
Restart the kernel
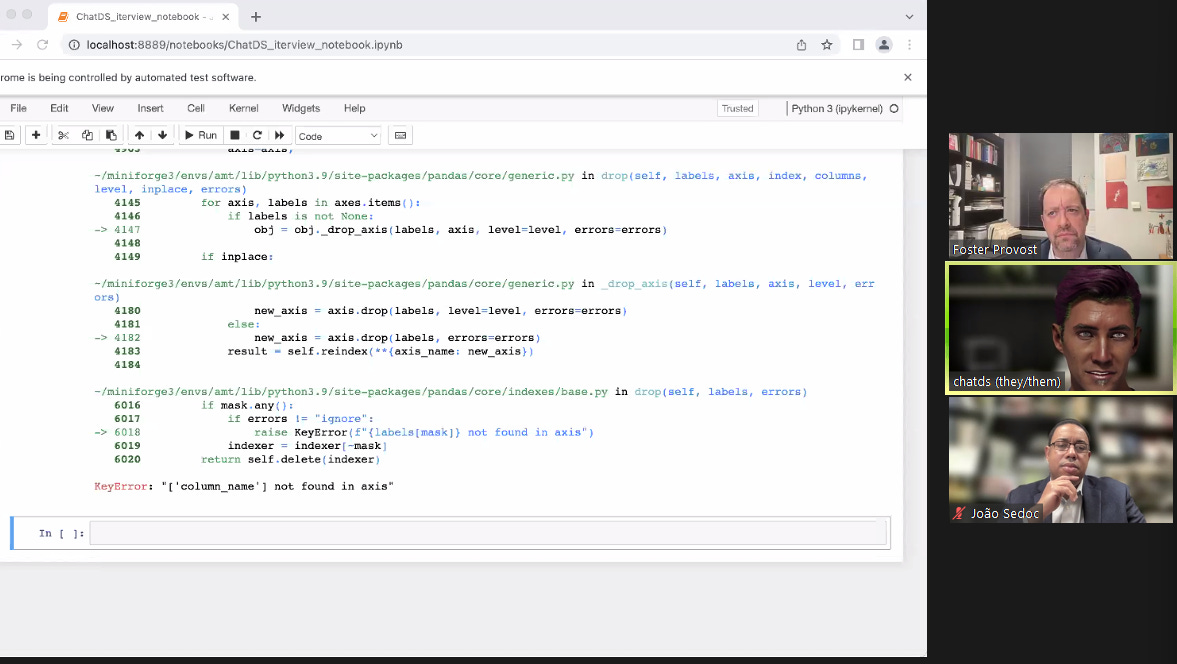[257, 134]
